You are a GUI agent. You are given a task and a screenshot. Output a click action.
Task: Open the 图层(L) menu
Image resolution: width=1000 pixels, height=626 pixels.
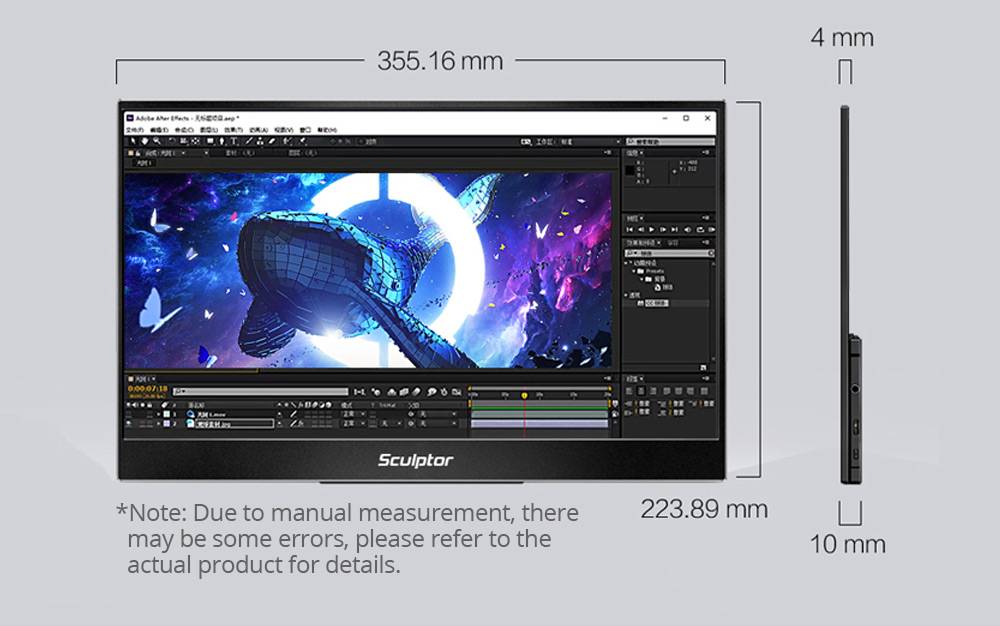tap(209, 130)
